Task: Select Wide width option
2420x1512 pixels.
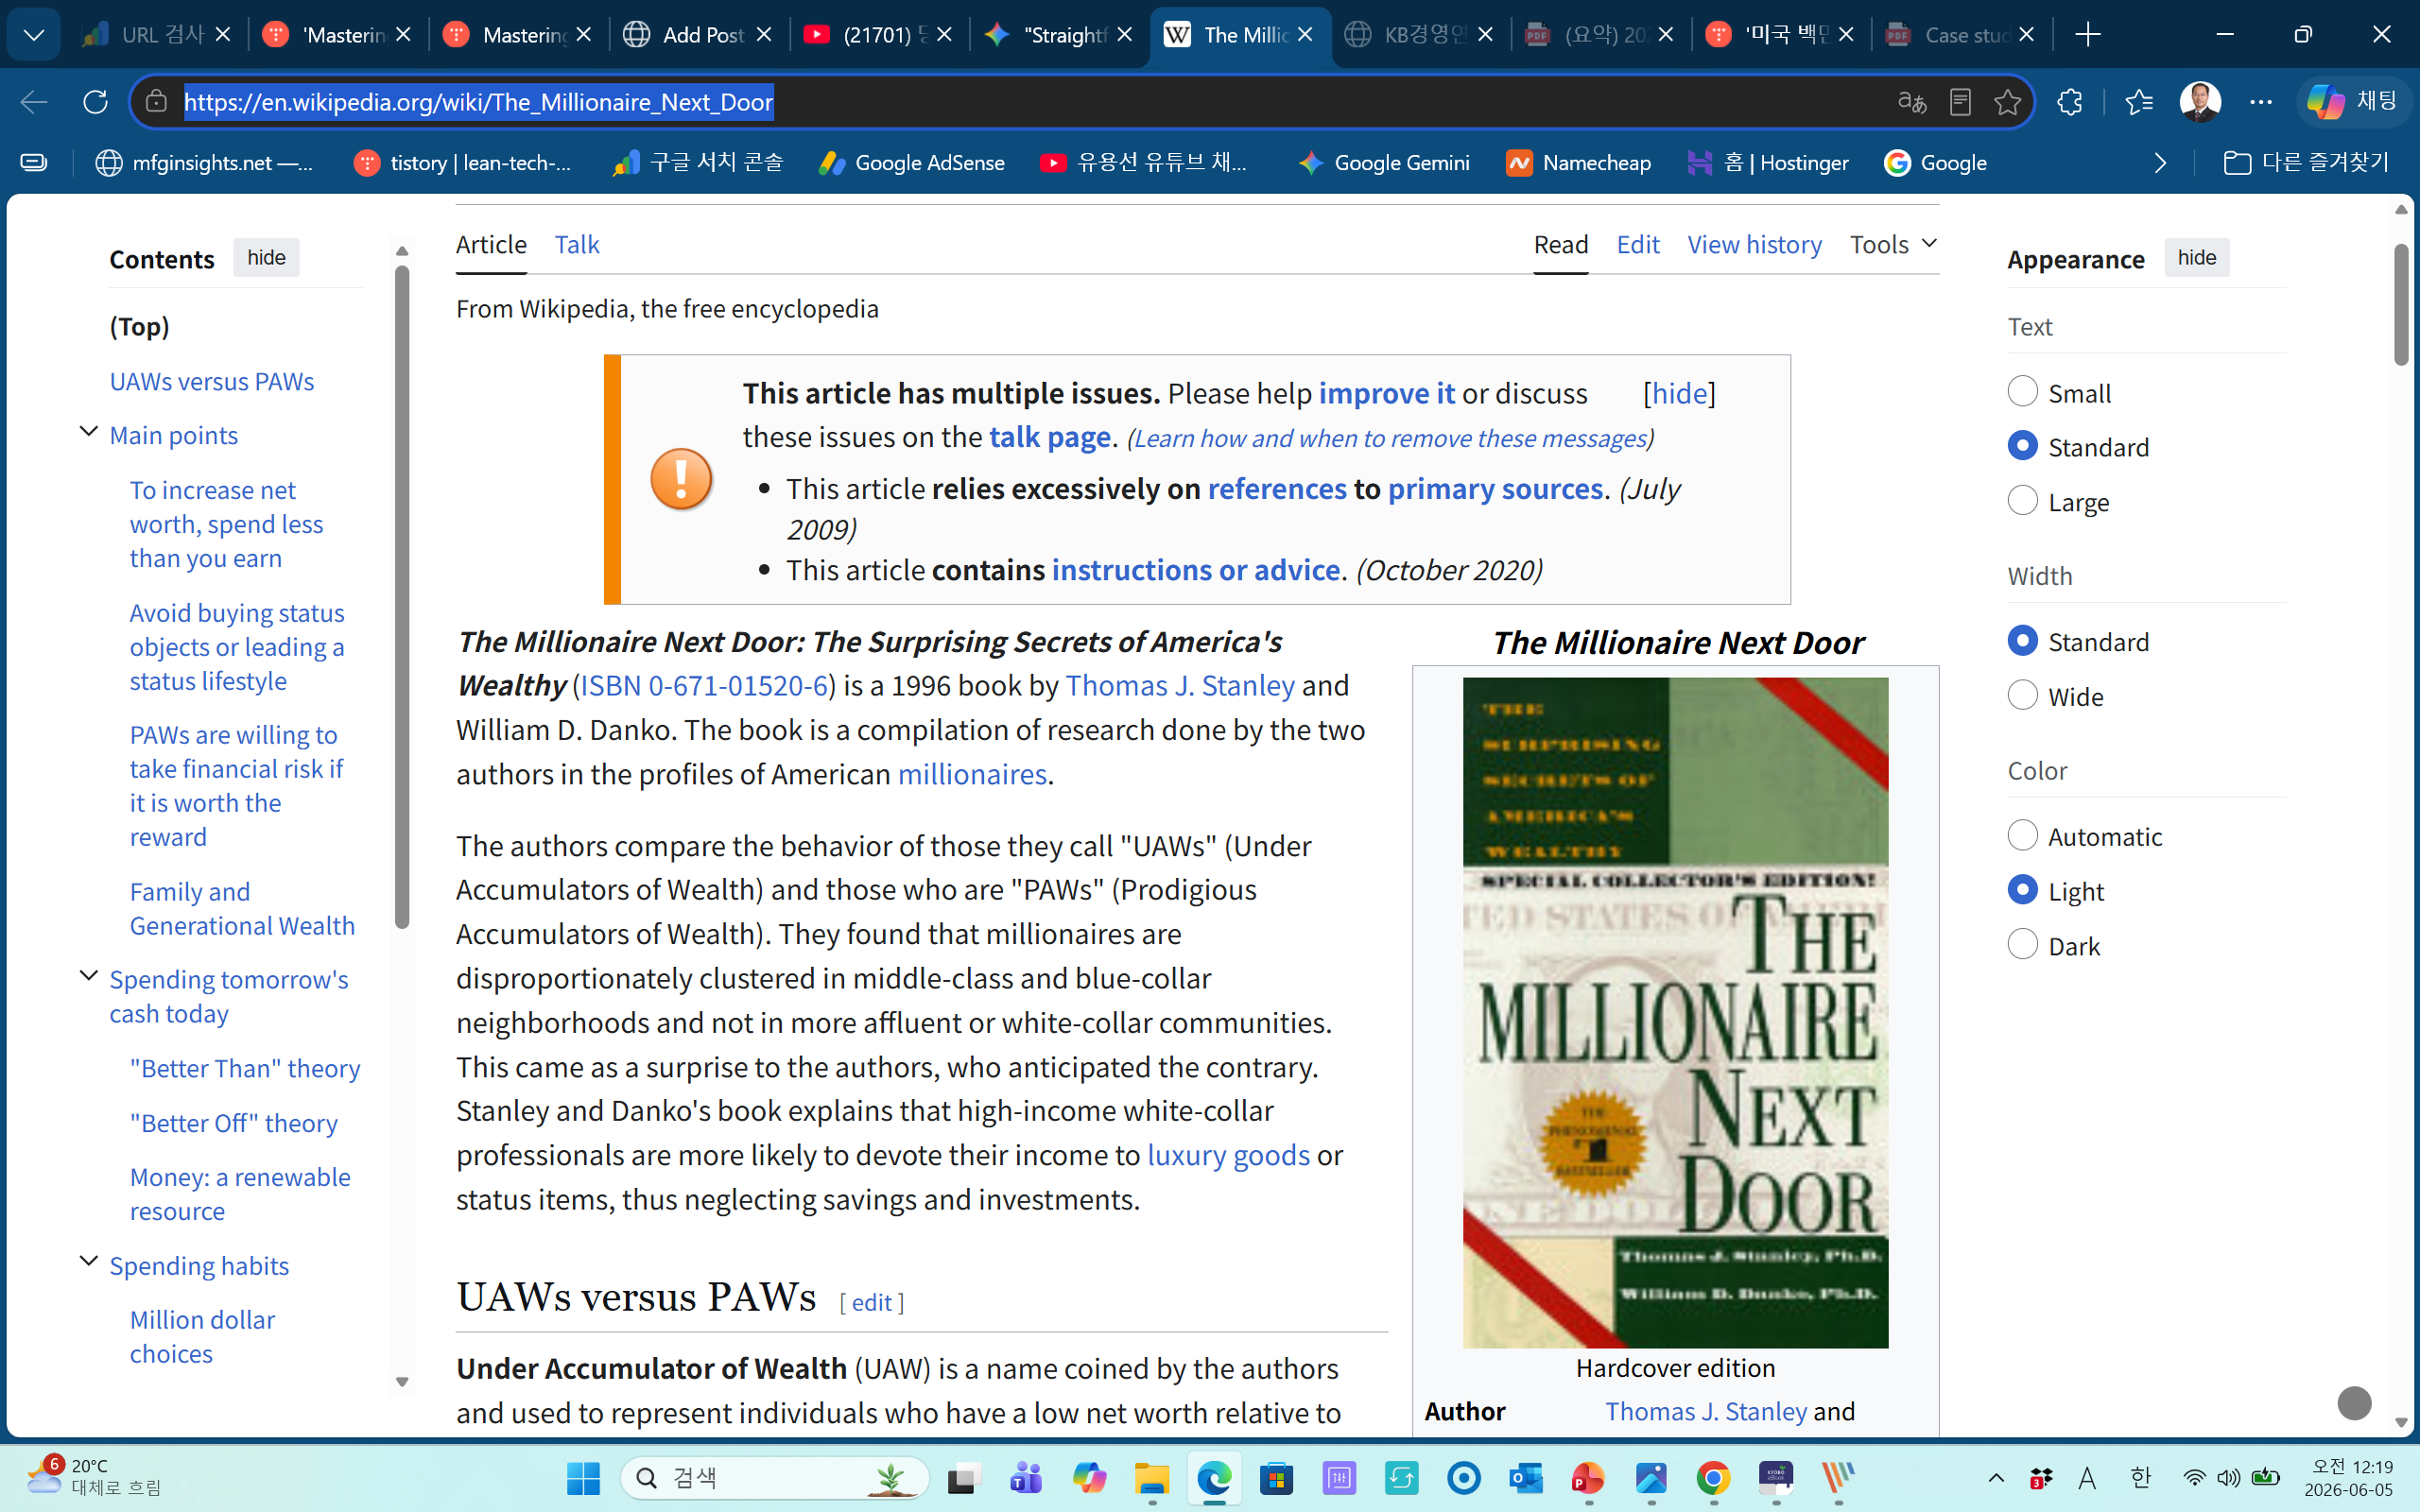Action: pyautogui.click(x=2022, y=696)
